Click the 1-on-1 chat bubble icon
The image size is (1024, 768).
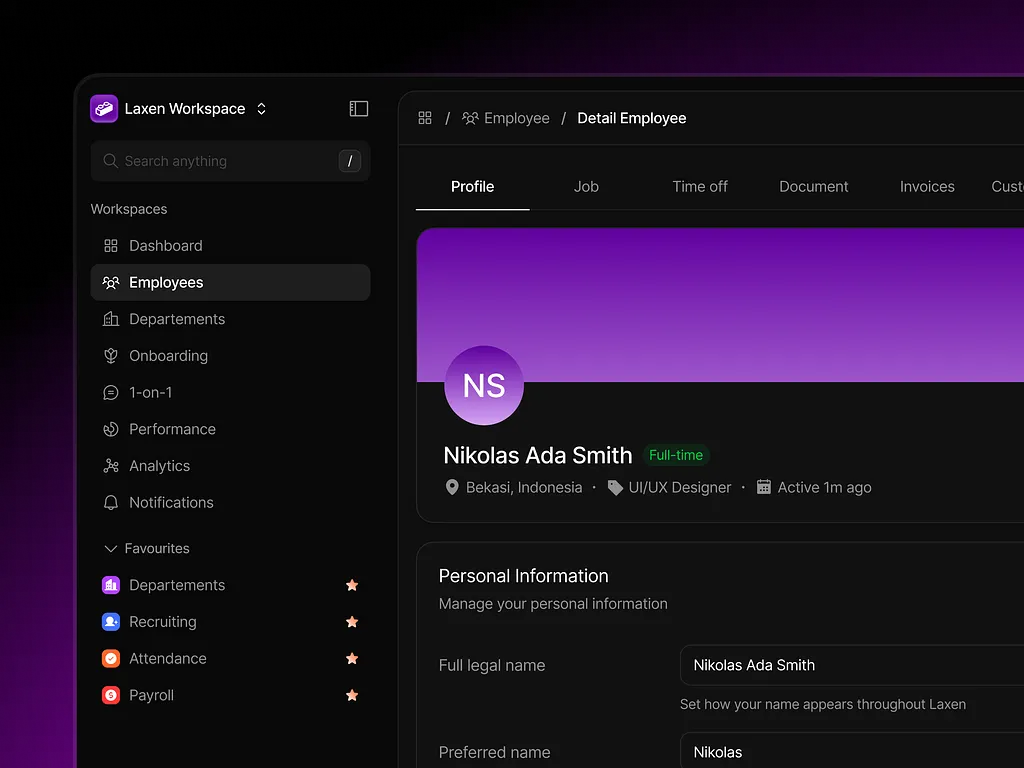tap(111, 392)
